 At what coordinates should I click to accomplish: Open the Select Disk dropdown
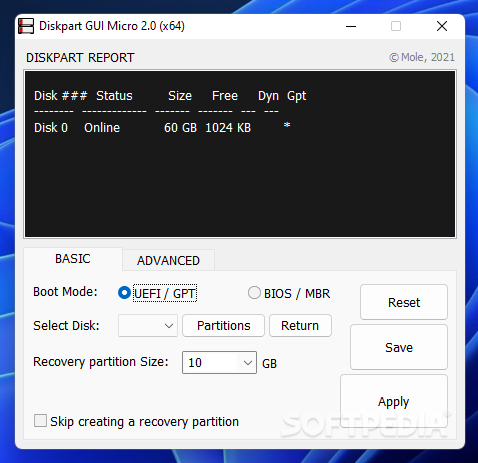coord(148,326)
